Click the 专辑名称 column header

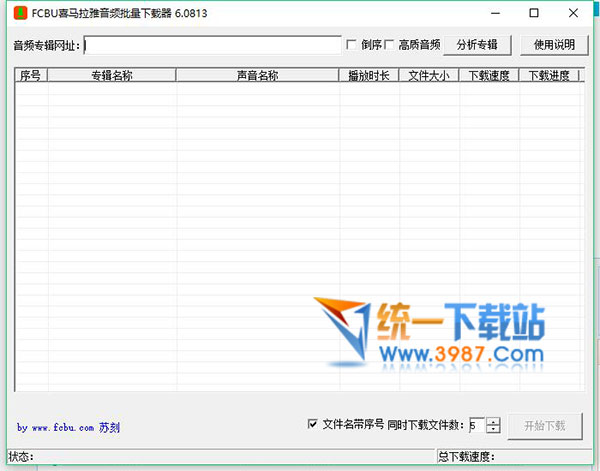click(111, 75)
